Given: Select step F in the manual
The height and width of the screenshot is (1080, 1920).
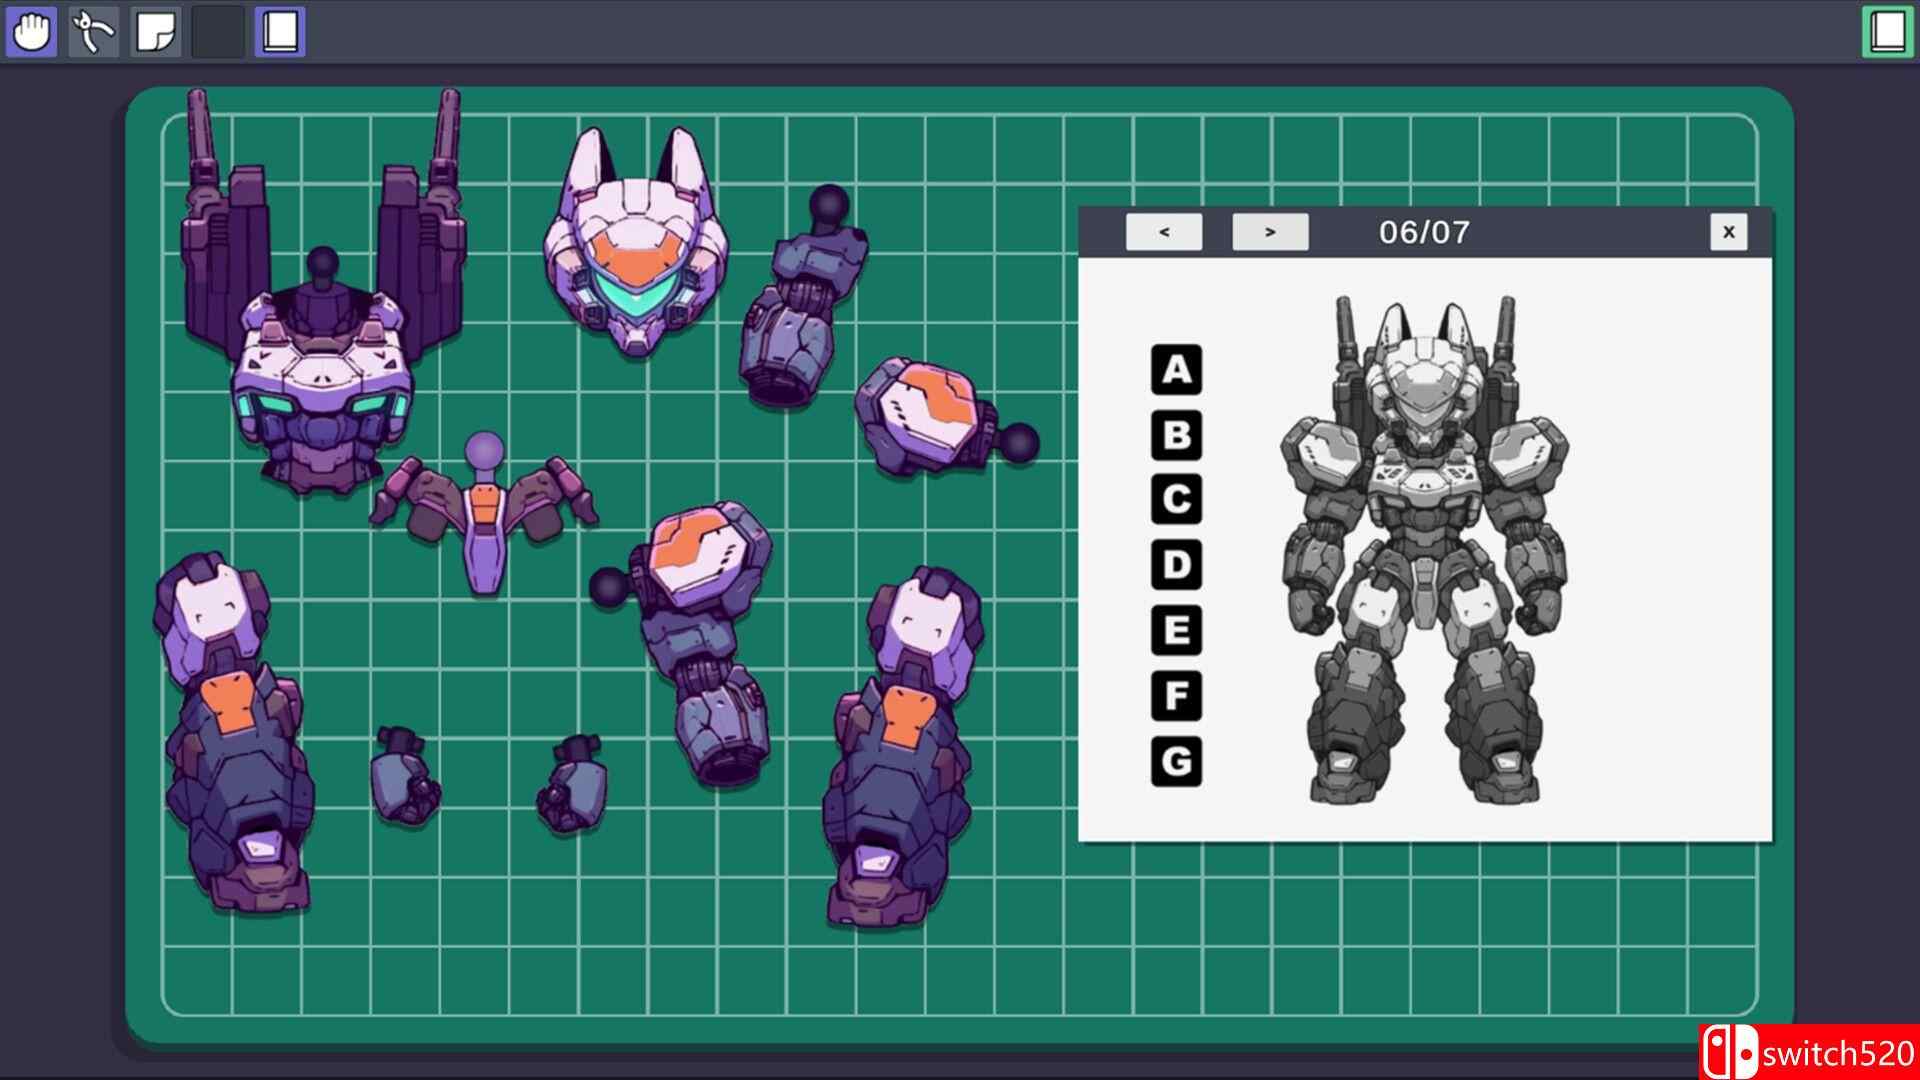Looking at the screenshot, I should (1176, 696).
